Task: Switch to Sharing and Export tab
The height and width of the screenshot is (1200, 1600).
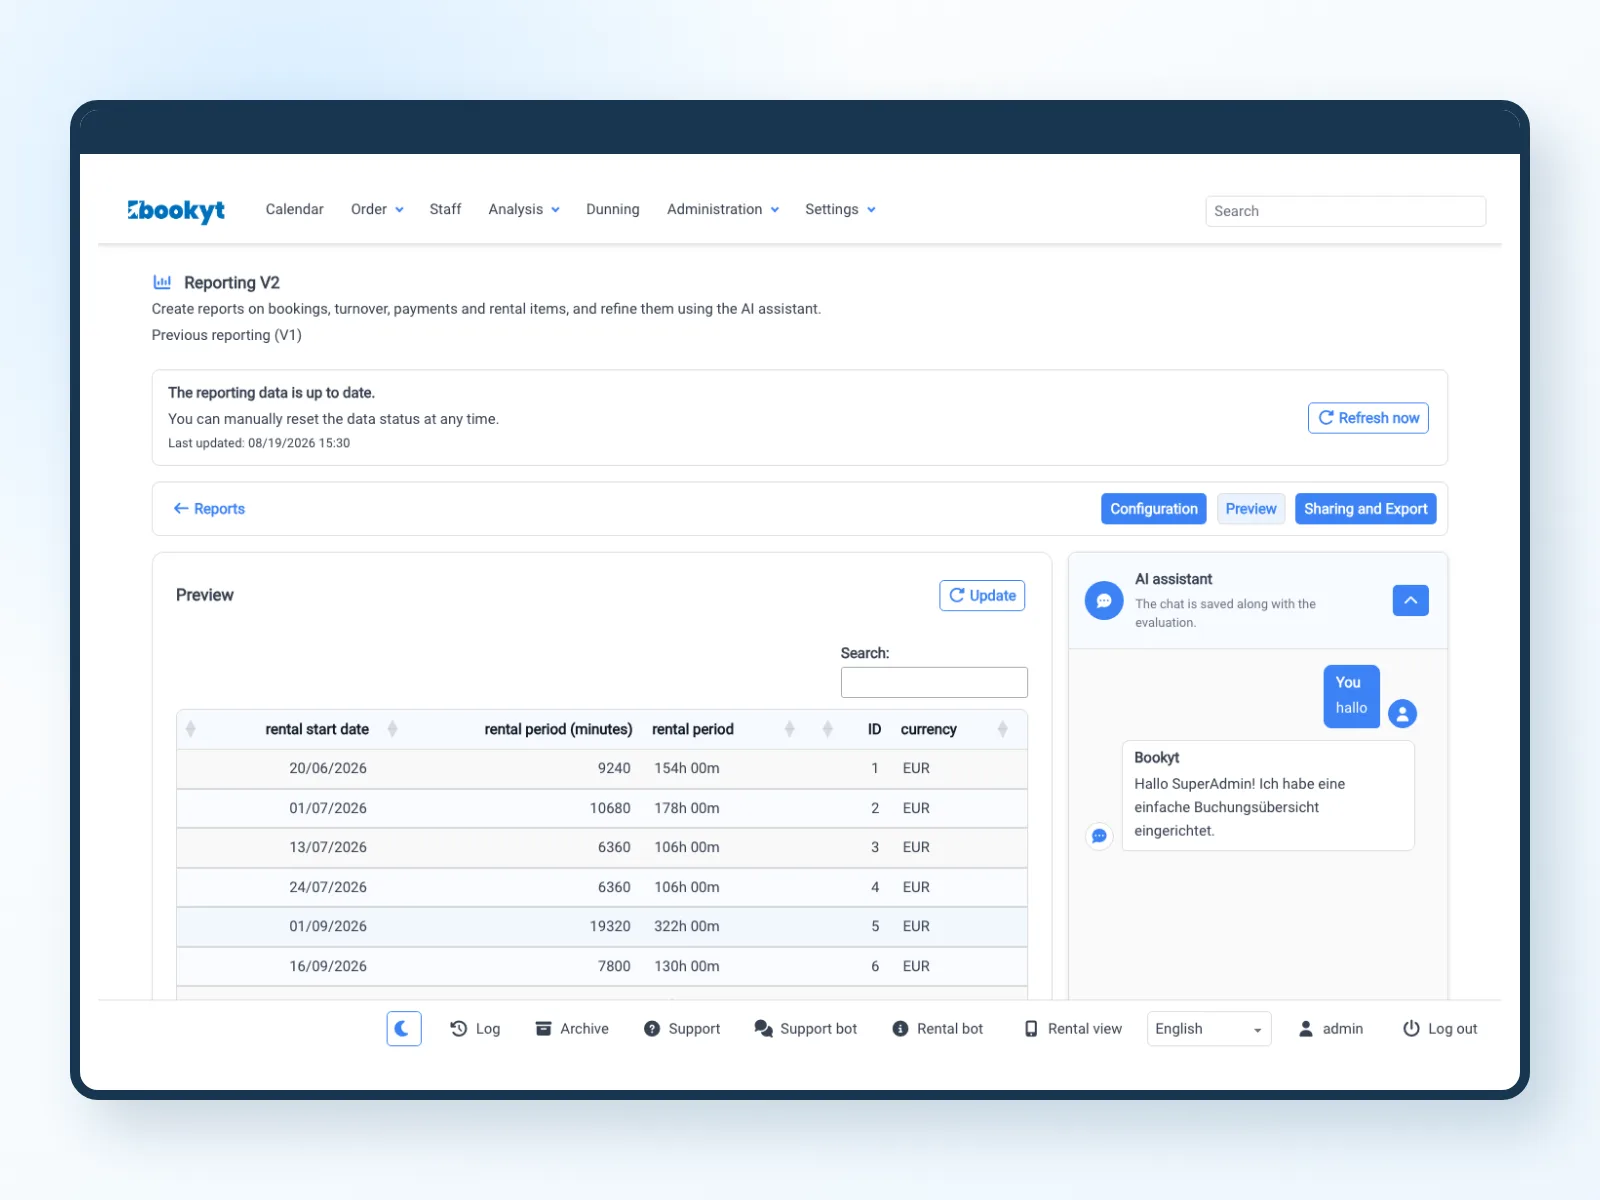Action: click(x=1366, y=509)
